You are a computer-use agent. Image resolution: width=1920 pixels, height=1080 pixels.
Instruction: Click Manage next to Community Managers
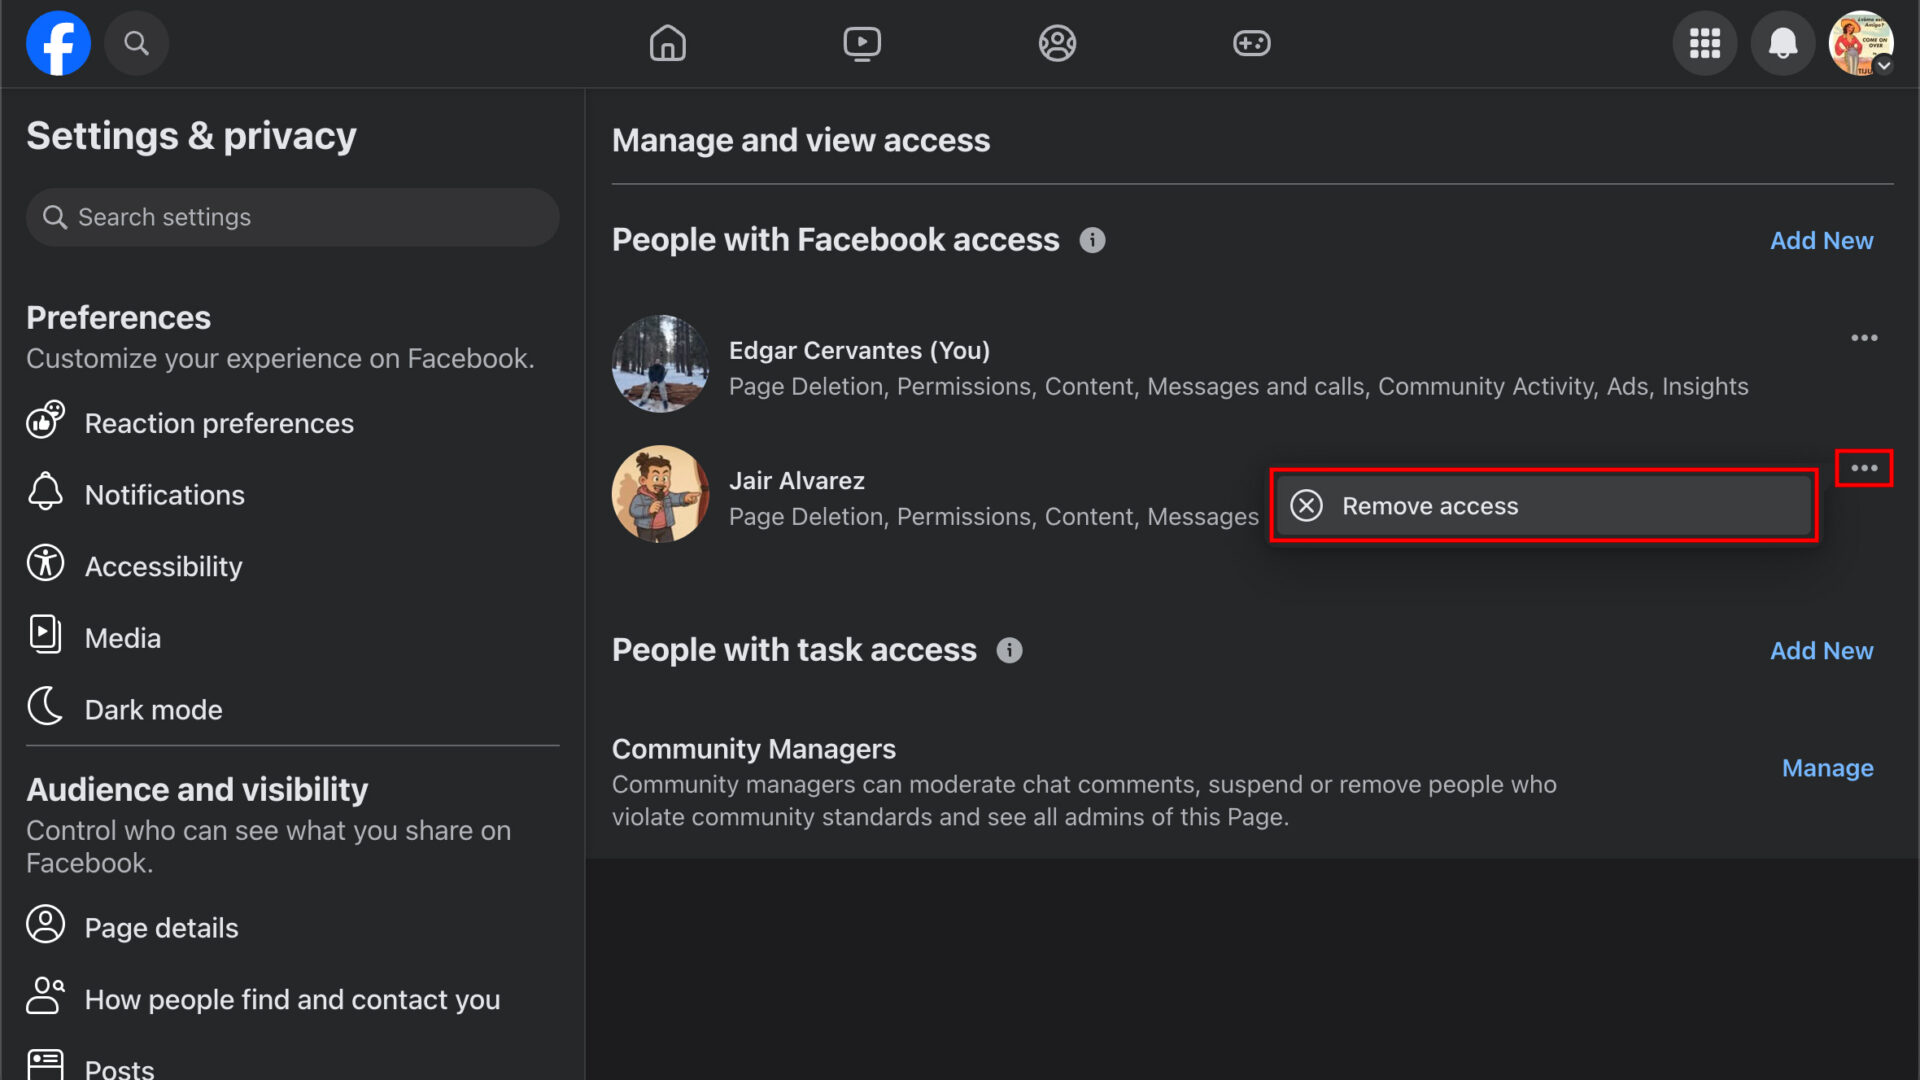point(1827,768)
